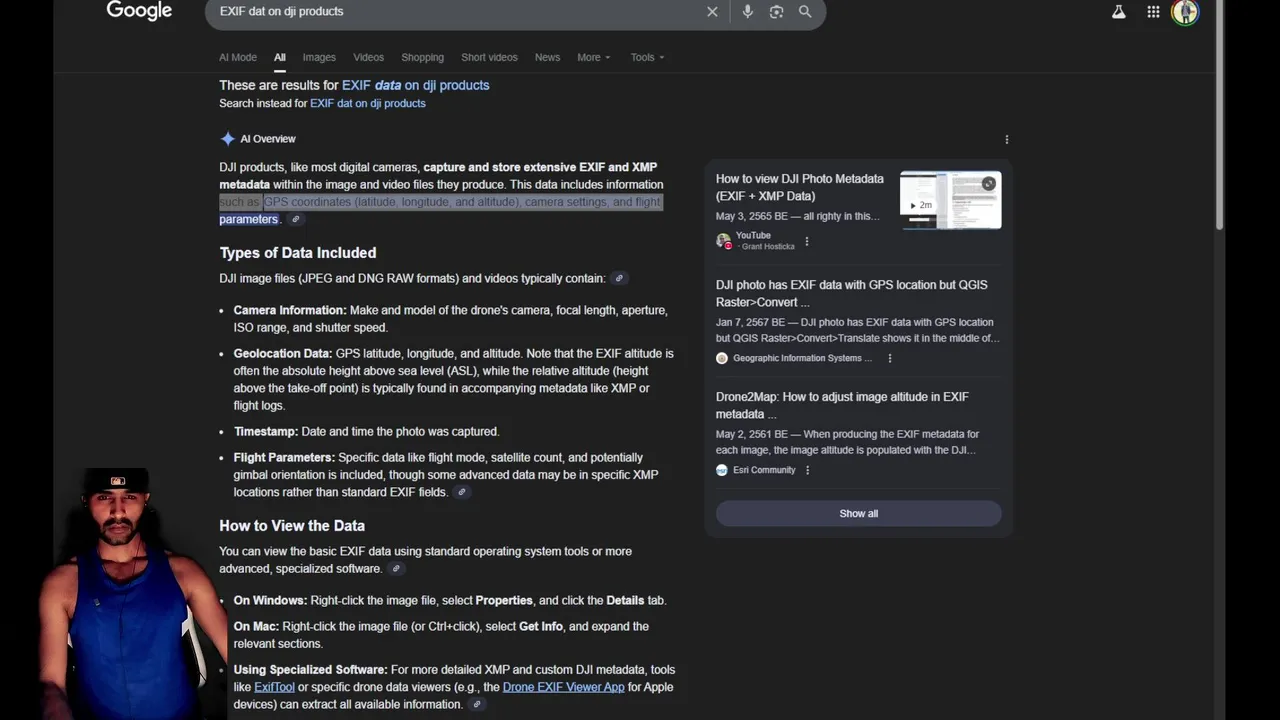Click the AI Overview sparkle icon
Screen dimensions: 1280x720
(x=228, y=139)
